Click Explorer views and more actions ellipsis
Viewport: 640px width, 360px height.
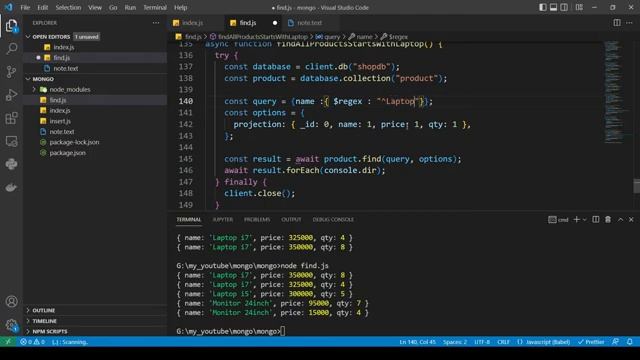tap(156, 23)
